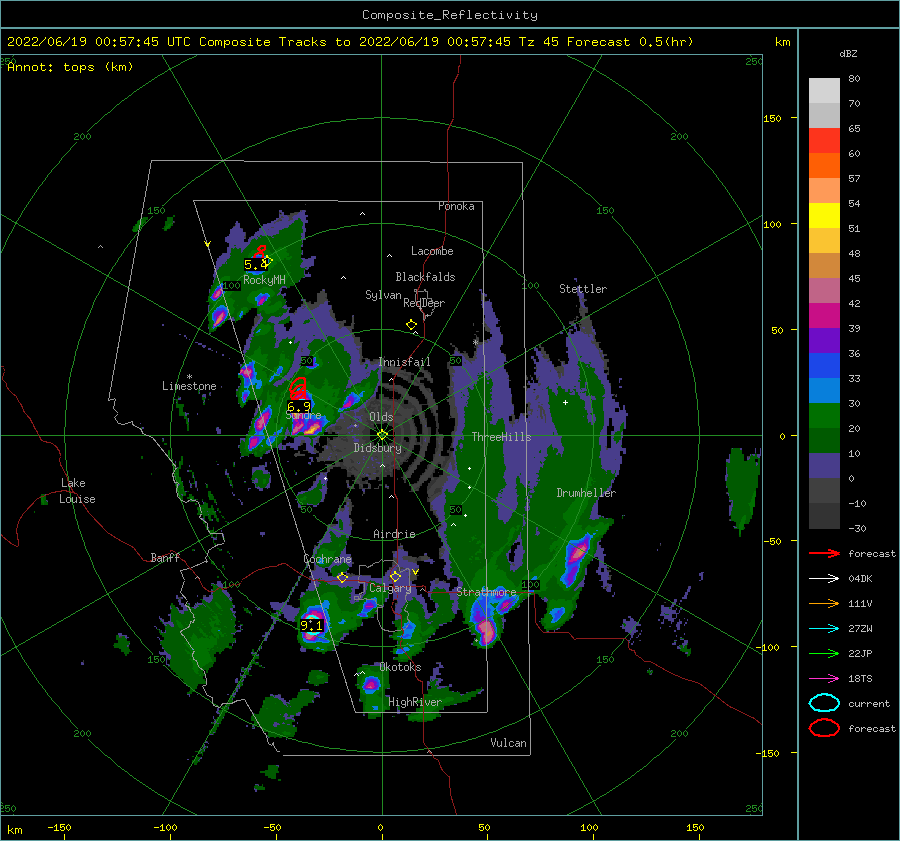Image resolution: width=900 pixels, height=841 pixels.
Task: Click the cyan current ellipse in legend
Action: [x=824, y=703]
